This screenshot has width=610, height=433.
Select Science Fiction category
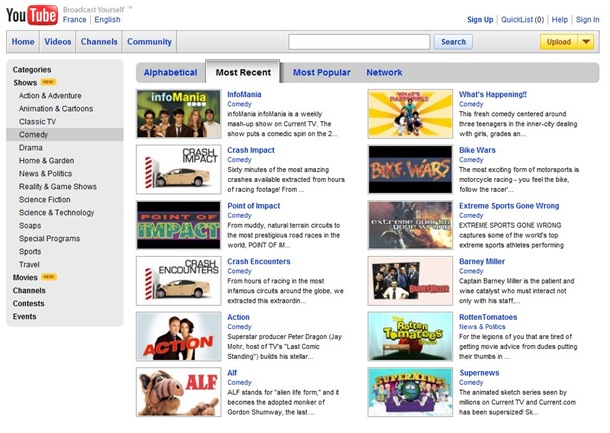tap(45, 200)
